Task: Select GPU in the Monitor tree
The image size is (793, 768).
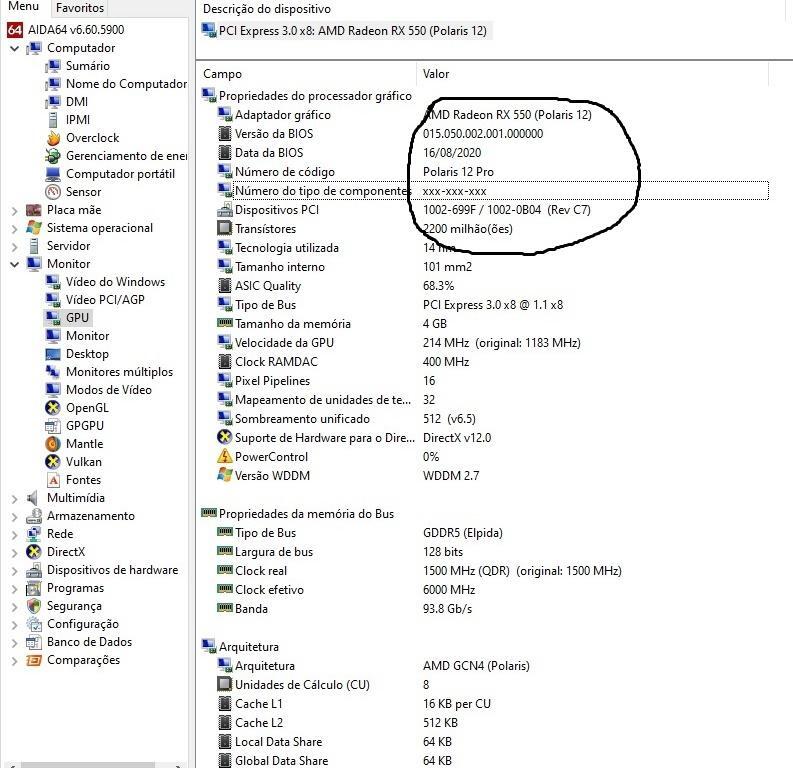Action: tap(77, 318)
